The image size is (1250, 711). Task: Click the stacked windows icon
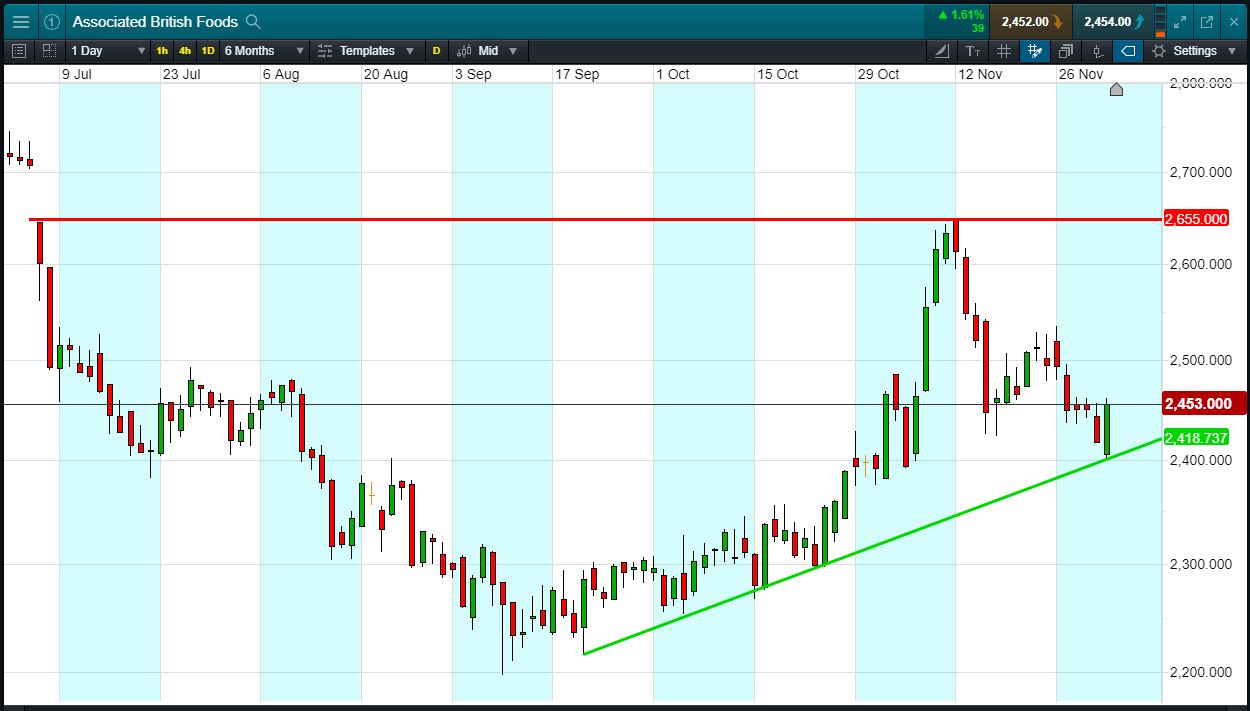[x=1066, y=50]
